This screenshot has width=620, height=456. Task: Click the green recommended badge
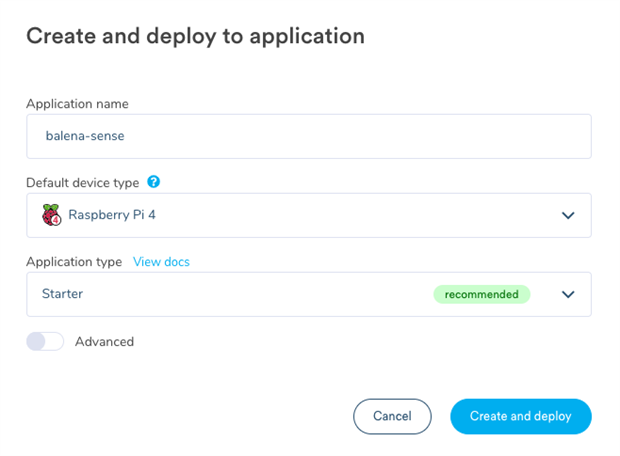tap(481, 294)
